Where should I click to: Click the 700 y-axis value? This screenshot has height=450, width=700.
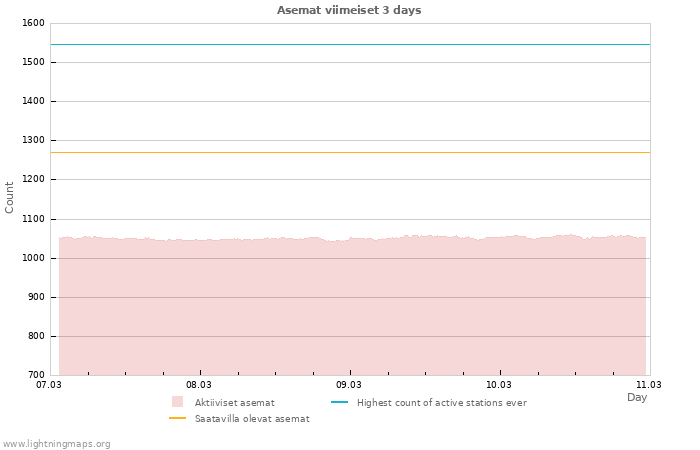tap(35, 375)
